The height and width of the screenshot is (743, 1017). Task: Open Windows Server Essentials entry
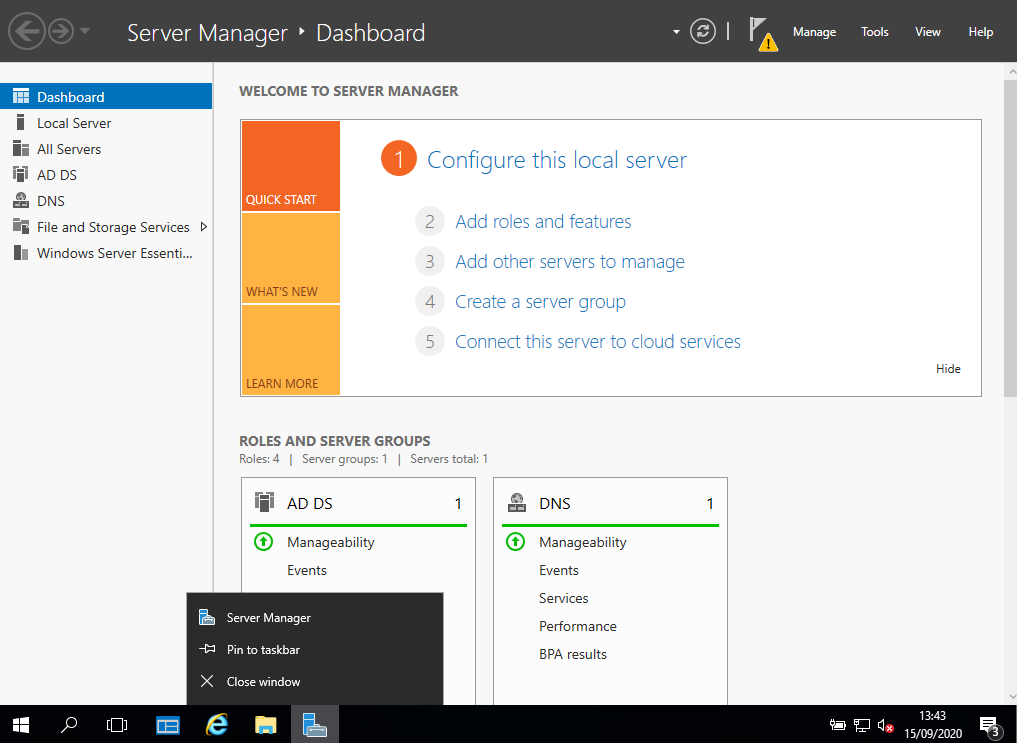pyautogui.click(x=106, y=253)
